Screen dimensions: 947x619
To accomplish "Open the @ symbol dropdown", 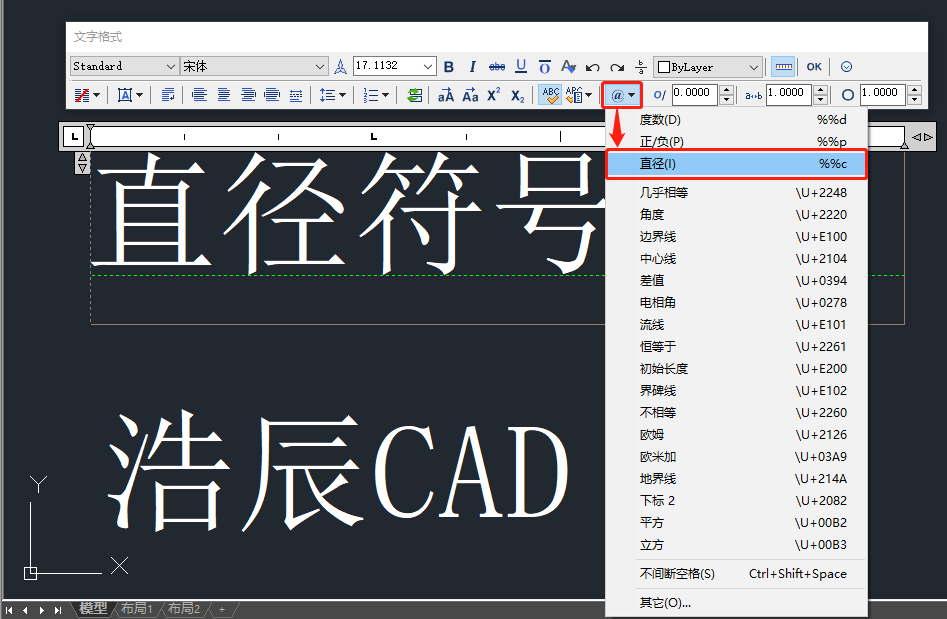I will pos(622,95).
